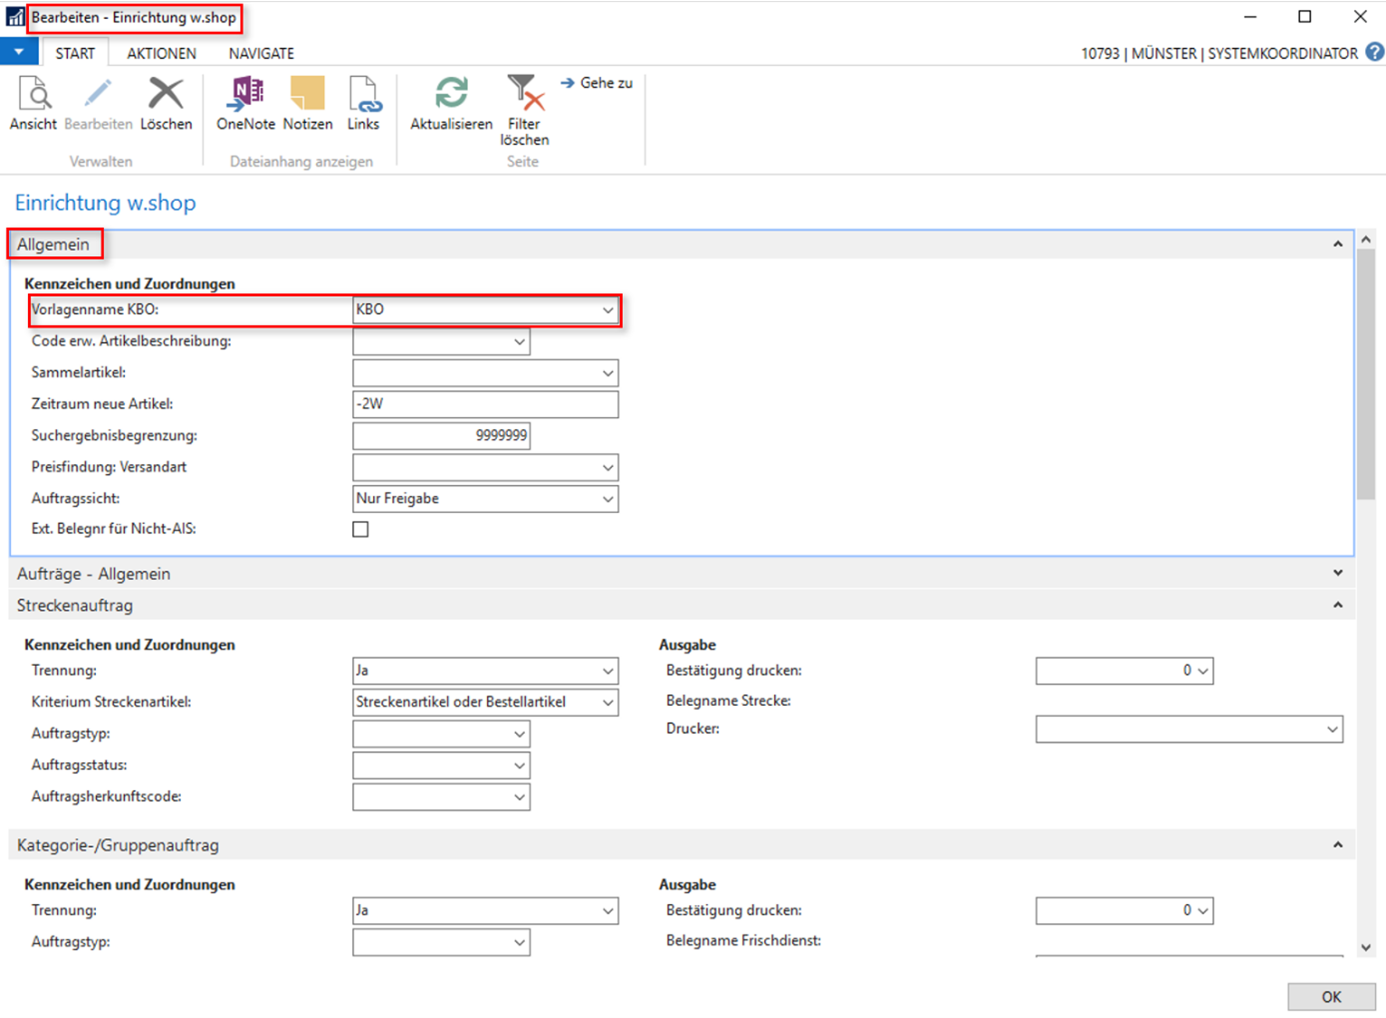Click the vertical scrollbar up arrow
The image size is (1386, 1018).
pyautogui.click(x=1366, y=240)
